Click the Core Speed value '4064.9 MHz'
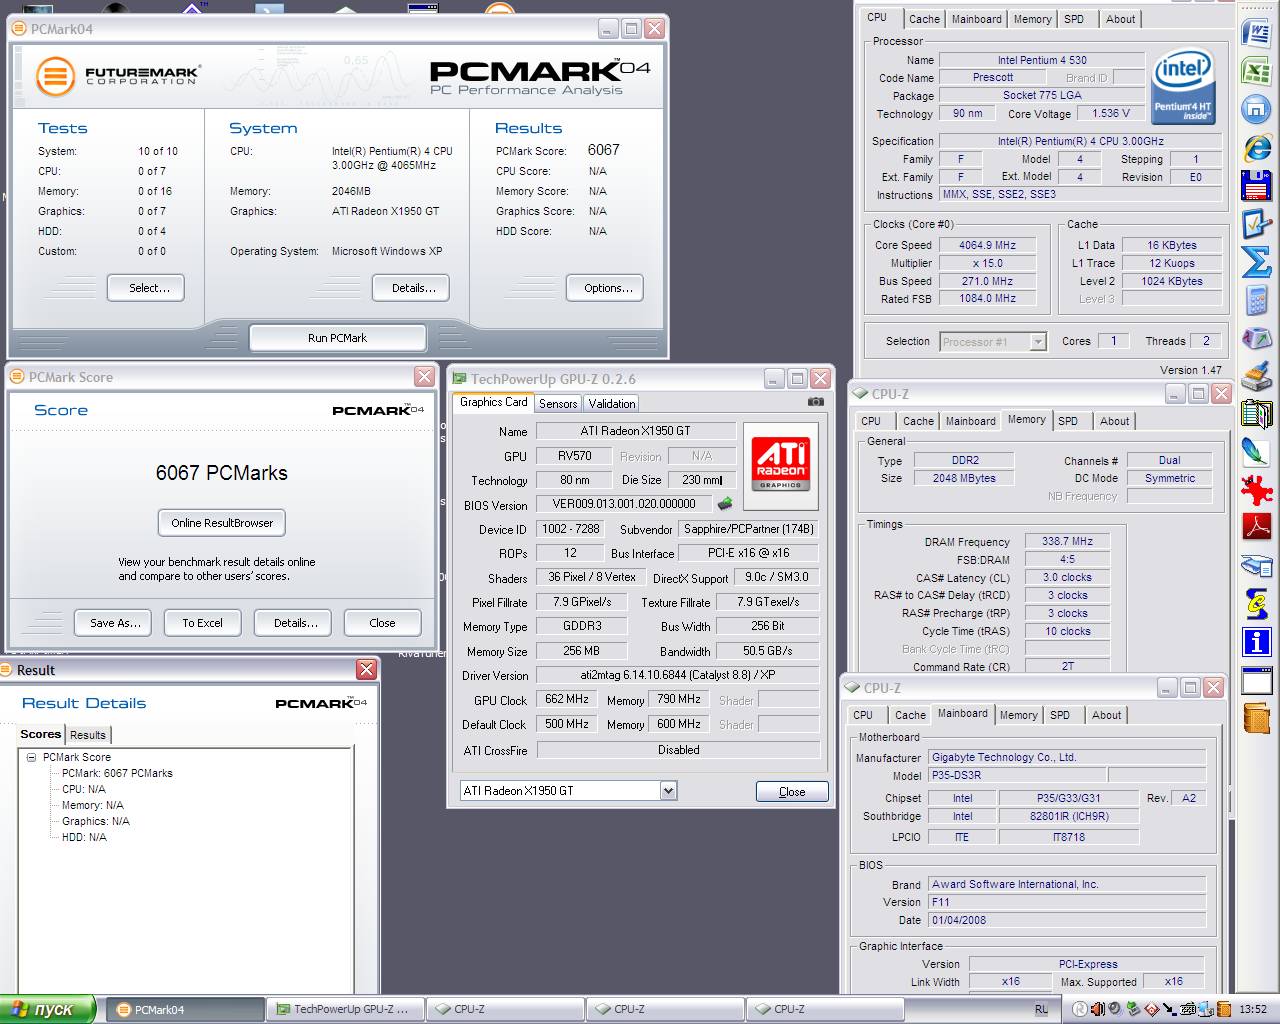 987,245
